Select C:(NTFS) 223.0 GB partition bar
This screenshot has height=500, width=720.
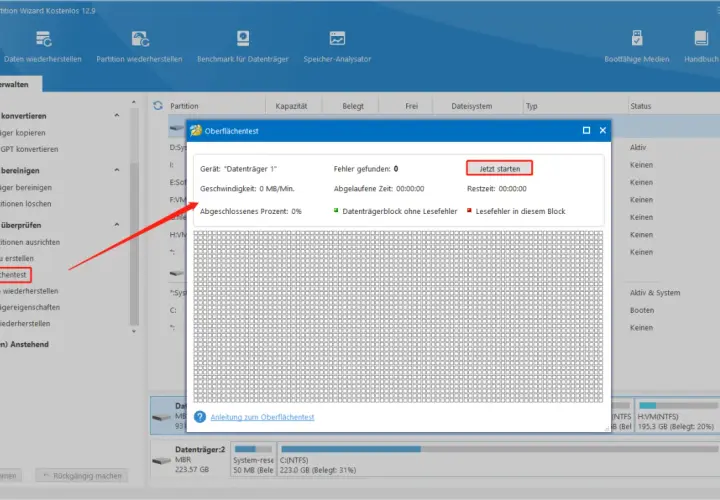coord(498,460)
